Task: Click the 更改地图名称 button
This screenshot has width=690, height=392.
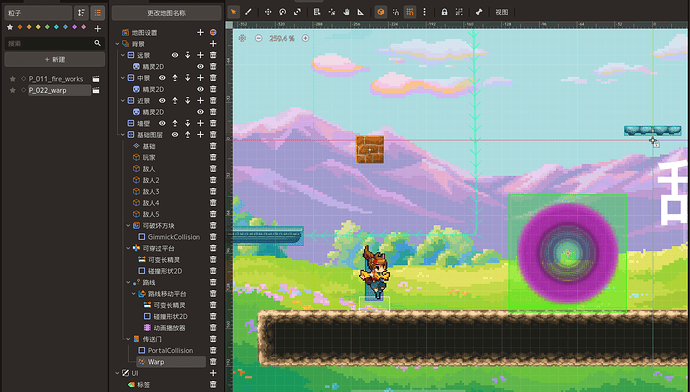Action: (x=166, y=13)
